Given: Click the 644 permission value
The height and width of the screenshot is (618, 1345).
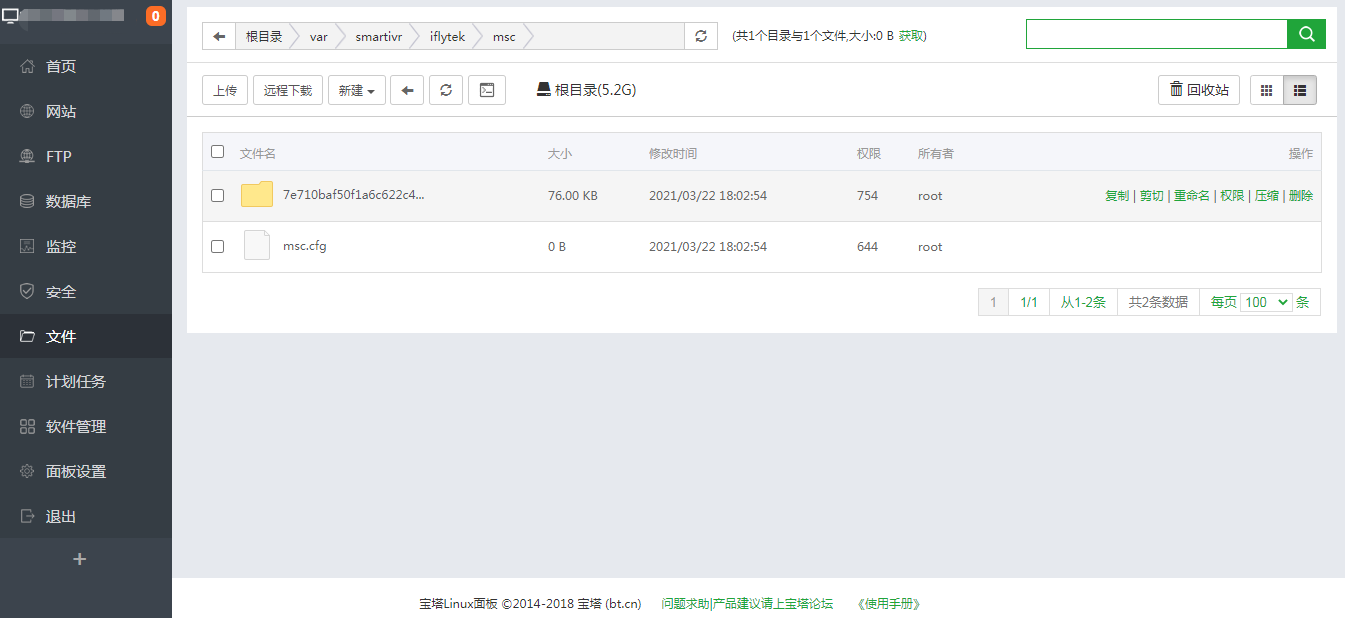Looking at the screenshot, I should coord(867,246).
